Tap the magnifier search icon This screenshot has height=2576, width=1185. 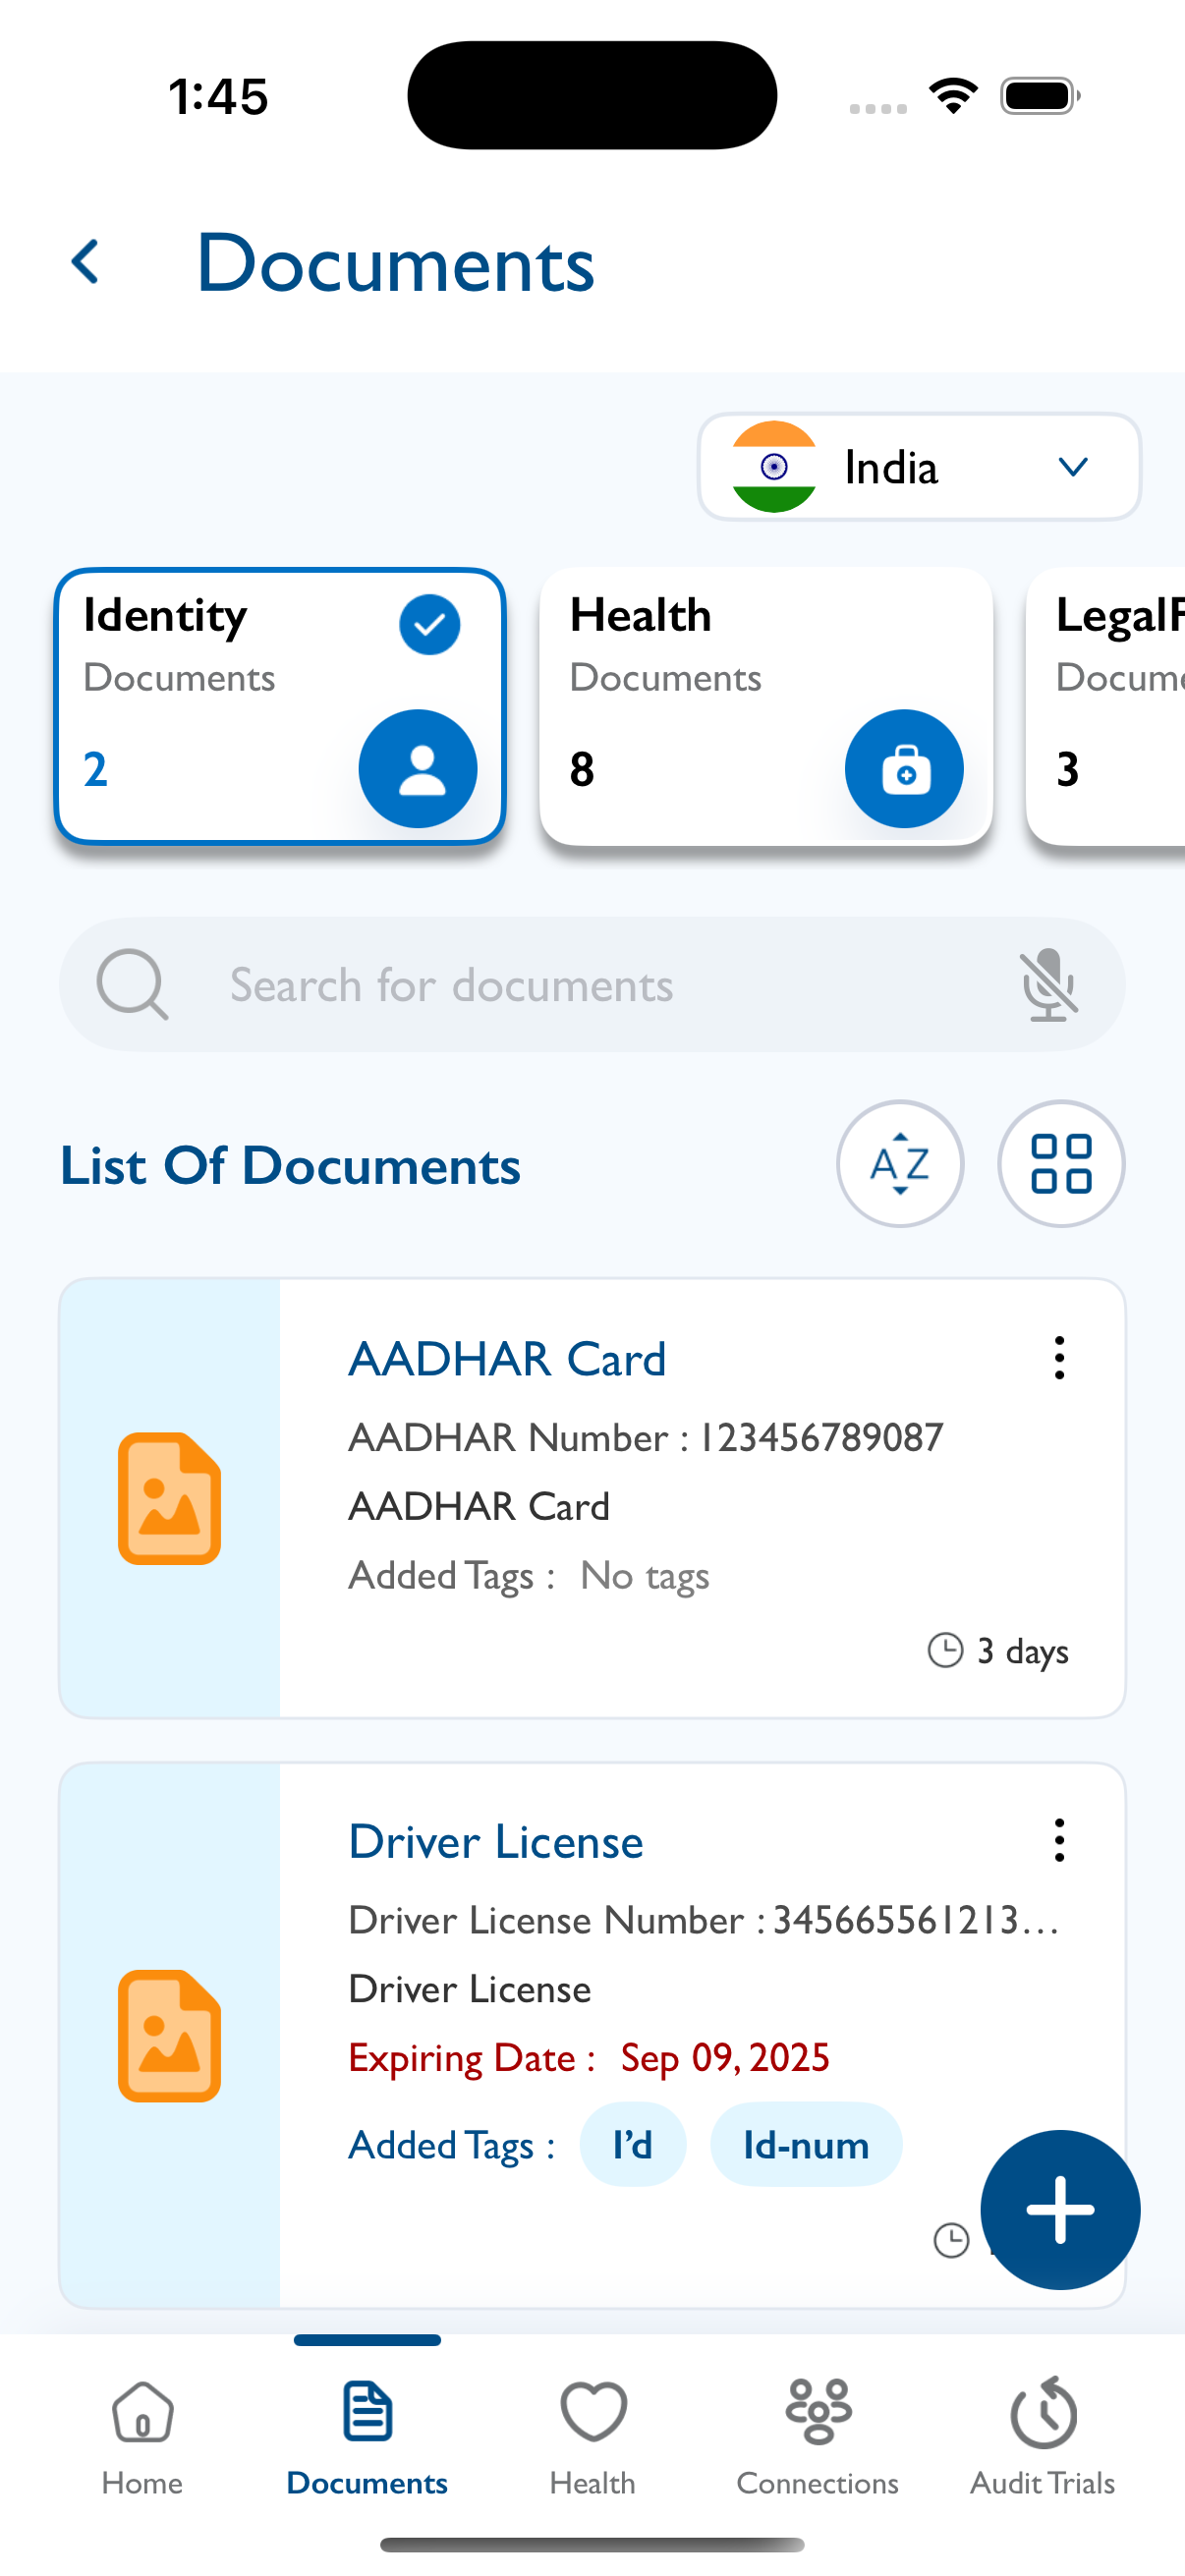(132, 985)
